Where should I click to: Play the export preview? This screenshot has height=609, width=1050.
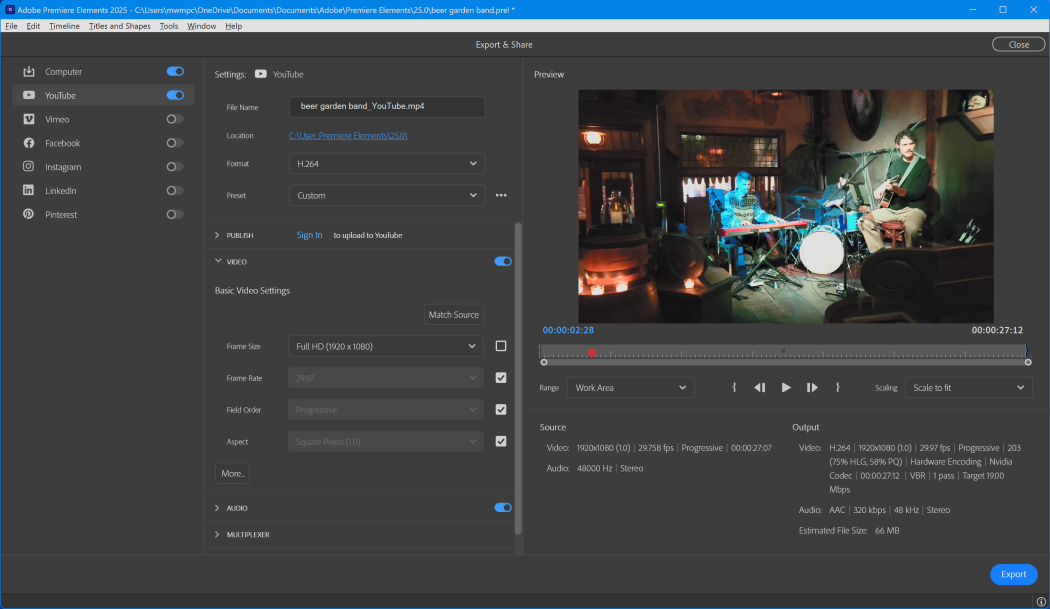[x=785, y=387]
